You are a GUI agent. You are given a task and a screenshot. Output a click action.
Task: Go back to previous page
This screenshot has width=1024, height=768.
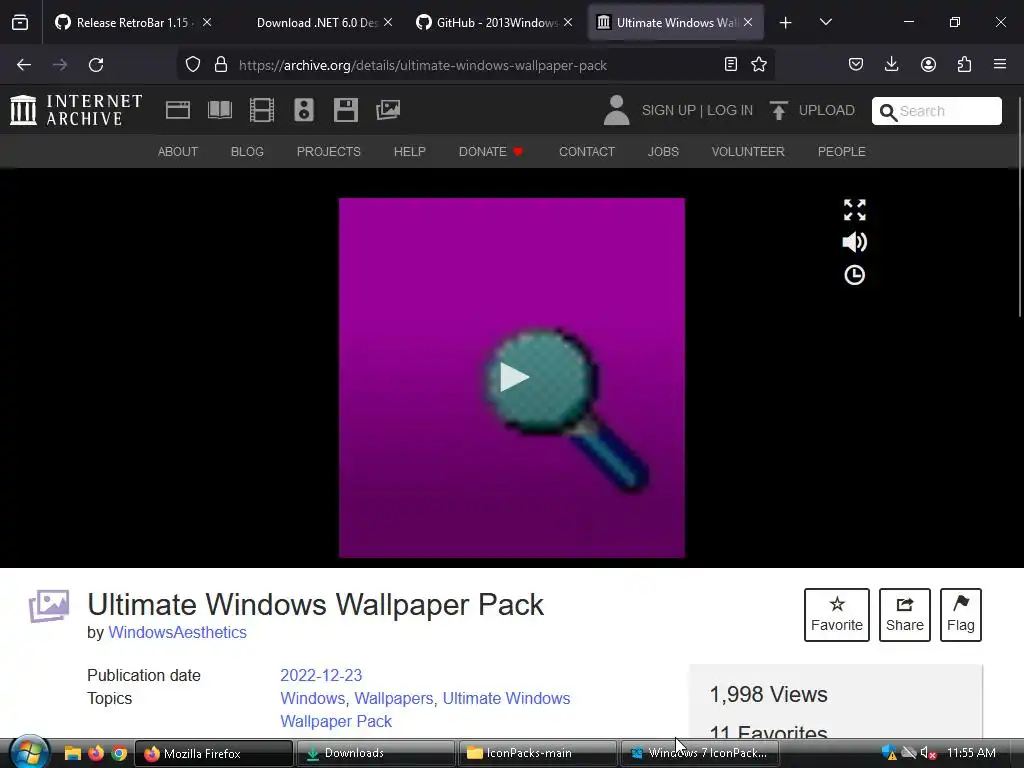(x=24, y=65)
